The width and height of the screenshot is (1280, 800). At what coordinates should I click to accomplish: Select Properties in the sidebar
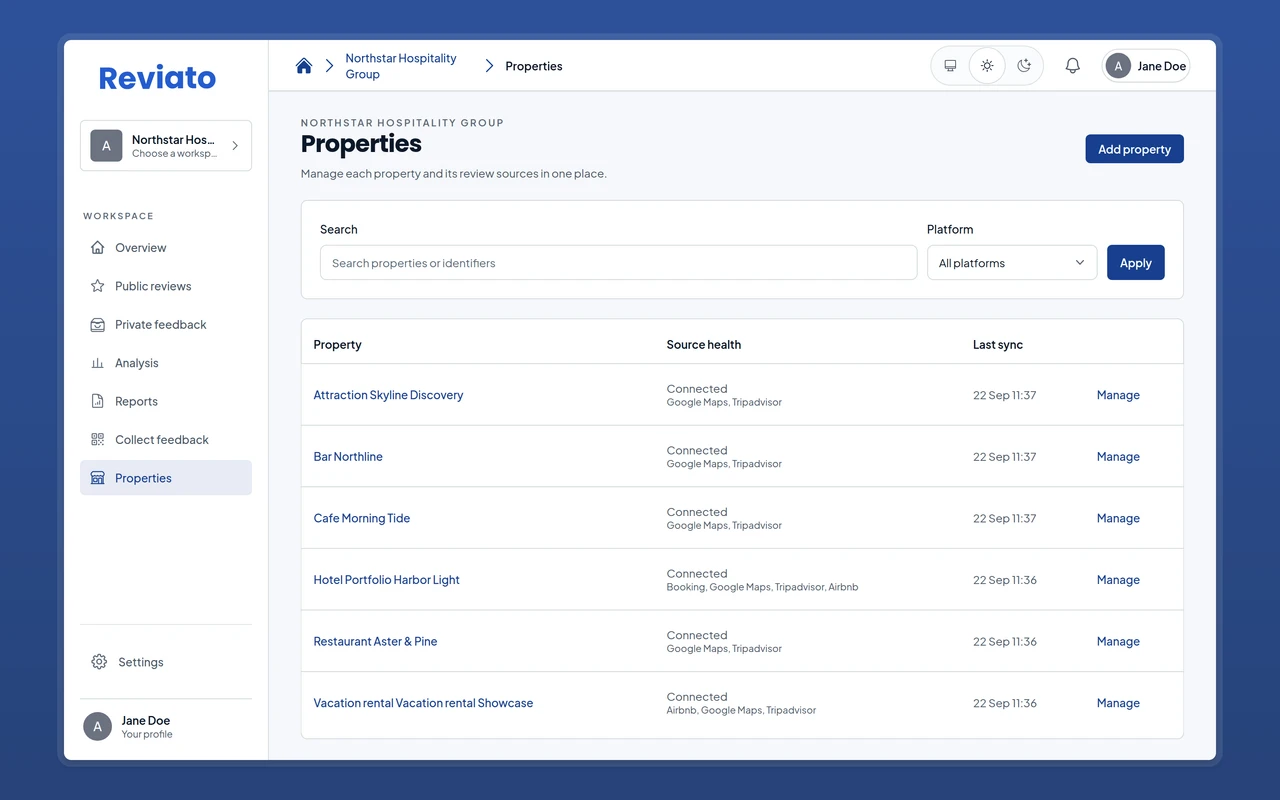pyautogui.click(x=166, y=478)
